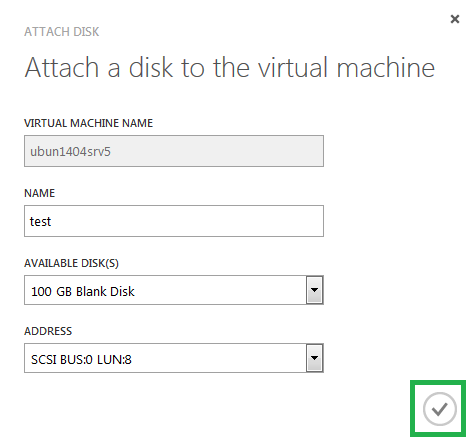
Task: Click the 'ubun1404srv5' text
Action: [70, 152]
